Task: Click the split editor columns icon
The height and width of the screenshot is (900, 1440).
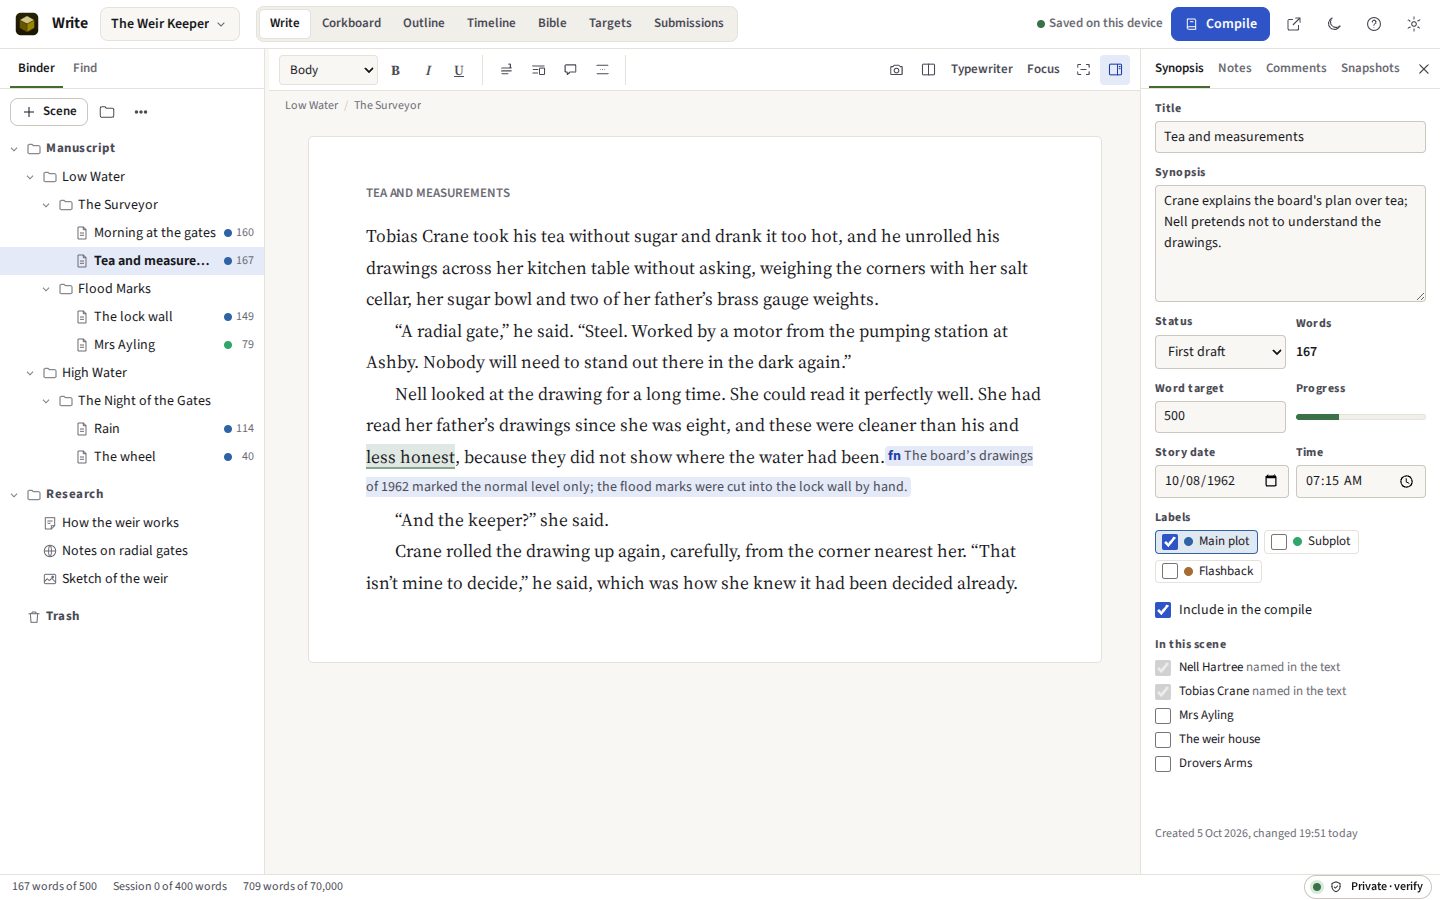Action: click(928, 70)
